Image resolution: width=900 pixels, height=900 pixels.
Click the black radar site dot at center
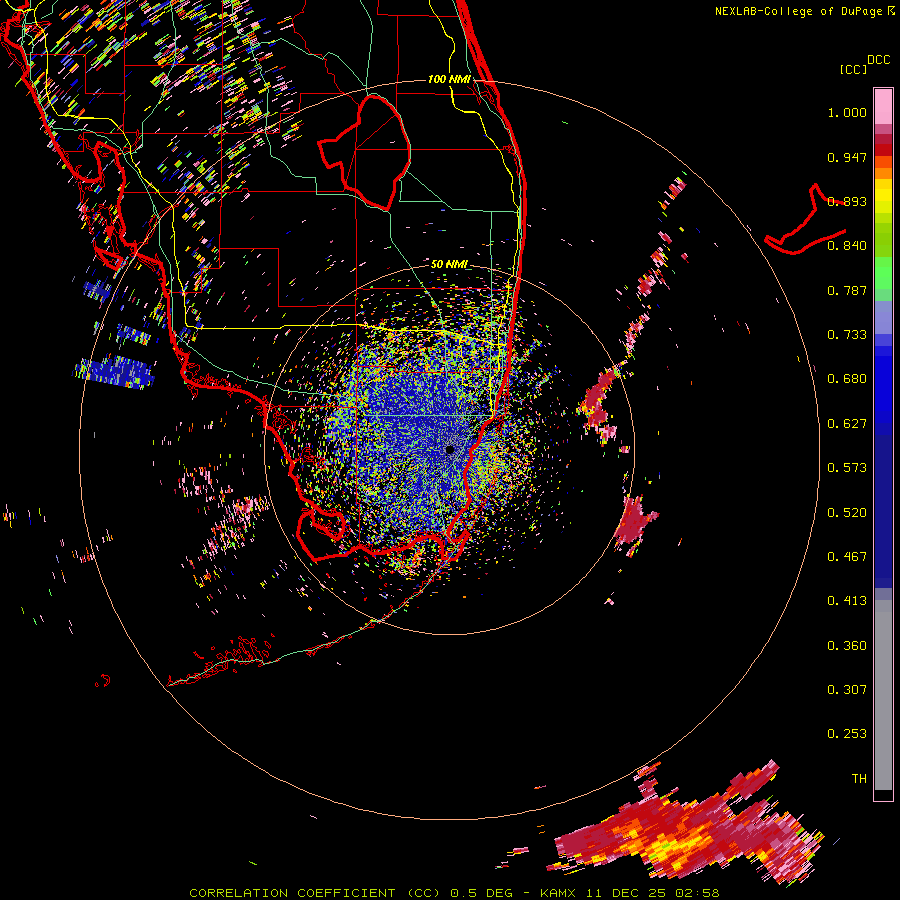pos(450,449)
